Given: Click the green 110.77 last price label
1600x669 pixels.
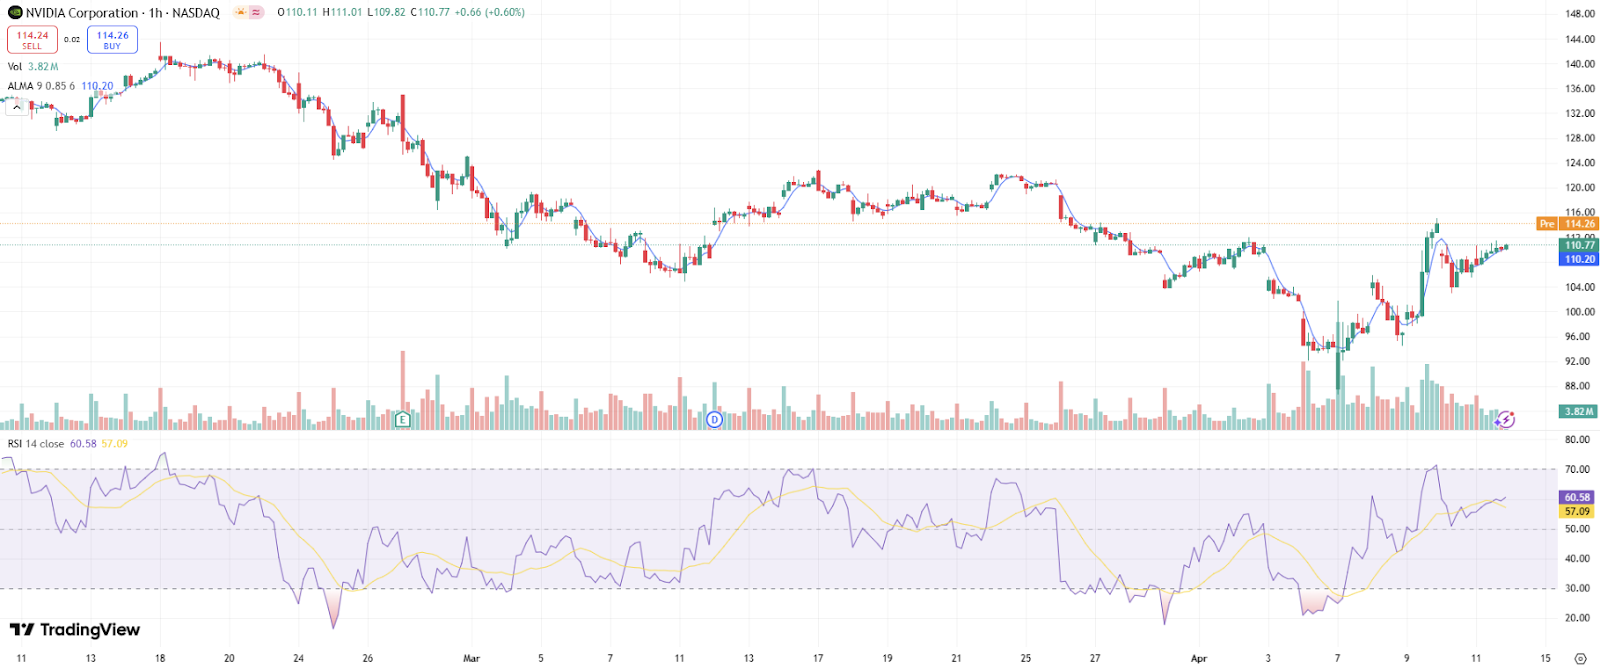Looking at the screenshot, I should [x=1580, y=245].
